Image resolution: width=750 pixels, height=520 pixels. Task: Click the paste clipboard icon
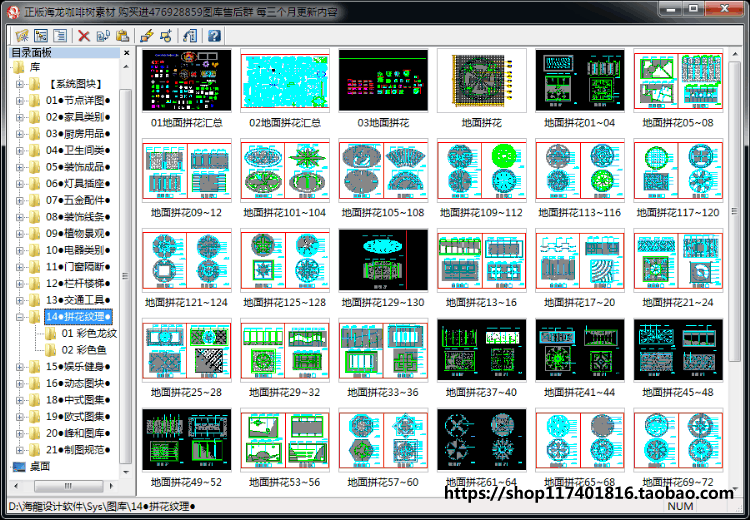(122, 35)
